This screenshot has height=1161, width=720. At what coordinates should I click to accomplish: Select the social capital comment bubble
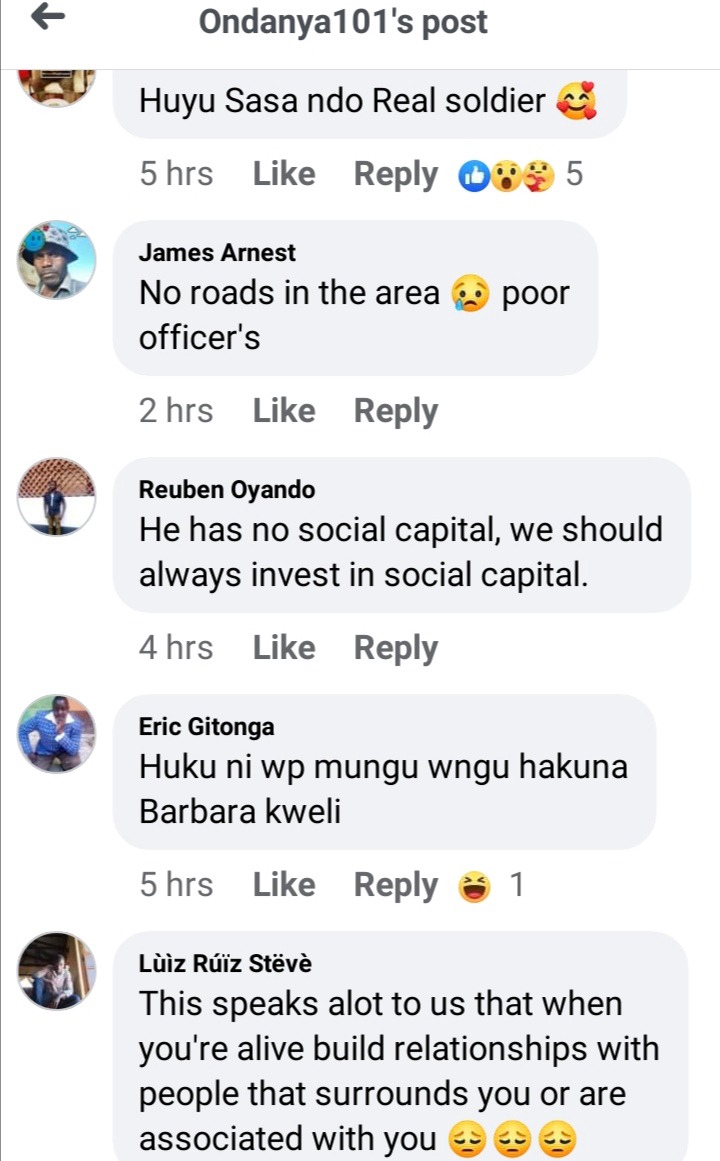coord(401,535)
